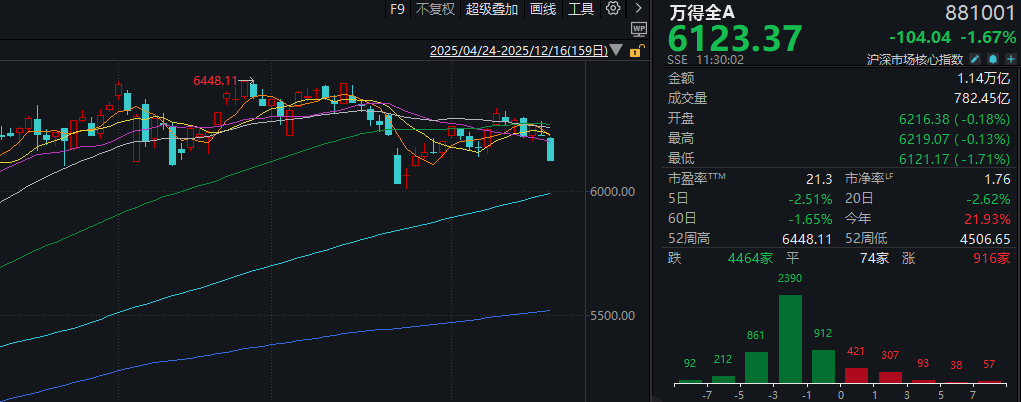Click the 万得全A index name

coord(705,11)
